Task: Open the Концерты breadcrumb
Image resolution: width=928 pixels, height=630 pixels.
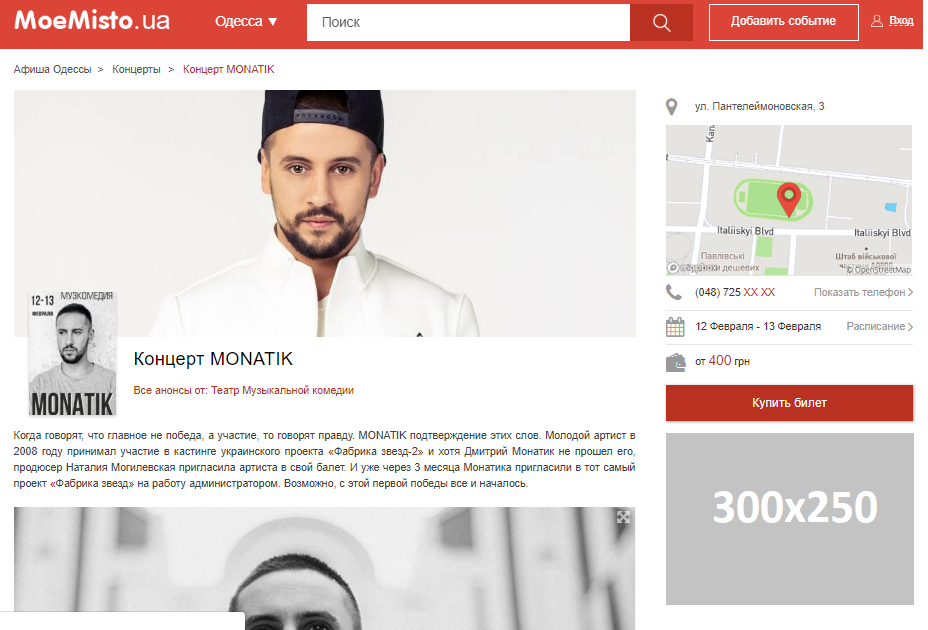Action: pos(136,69)
